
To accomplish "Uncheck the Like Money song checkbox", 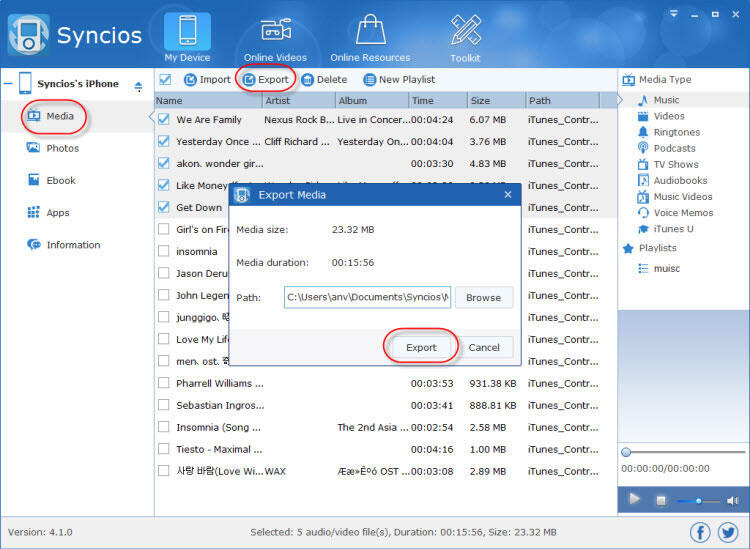I will (164, 185).
